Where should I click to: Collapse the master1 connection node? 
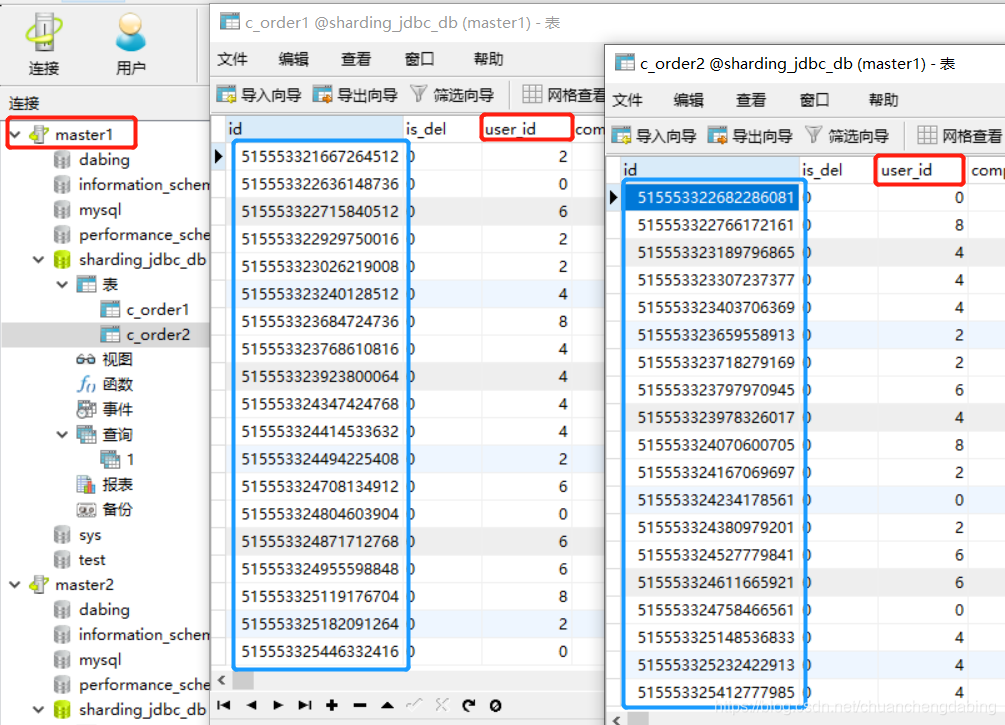[x=15, y=135]
